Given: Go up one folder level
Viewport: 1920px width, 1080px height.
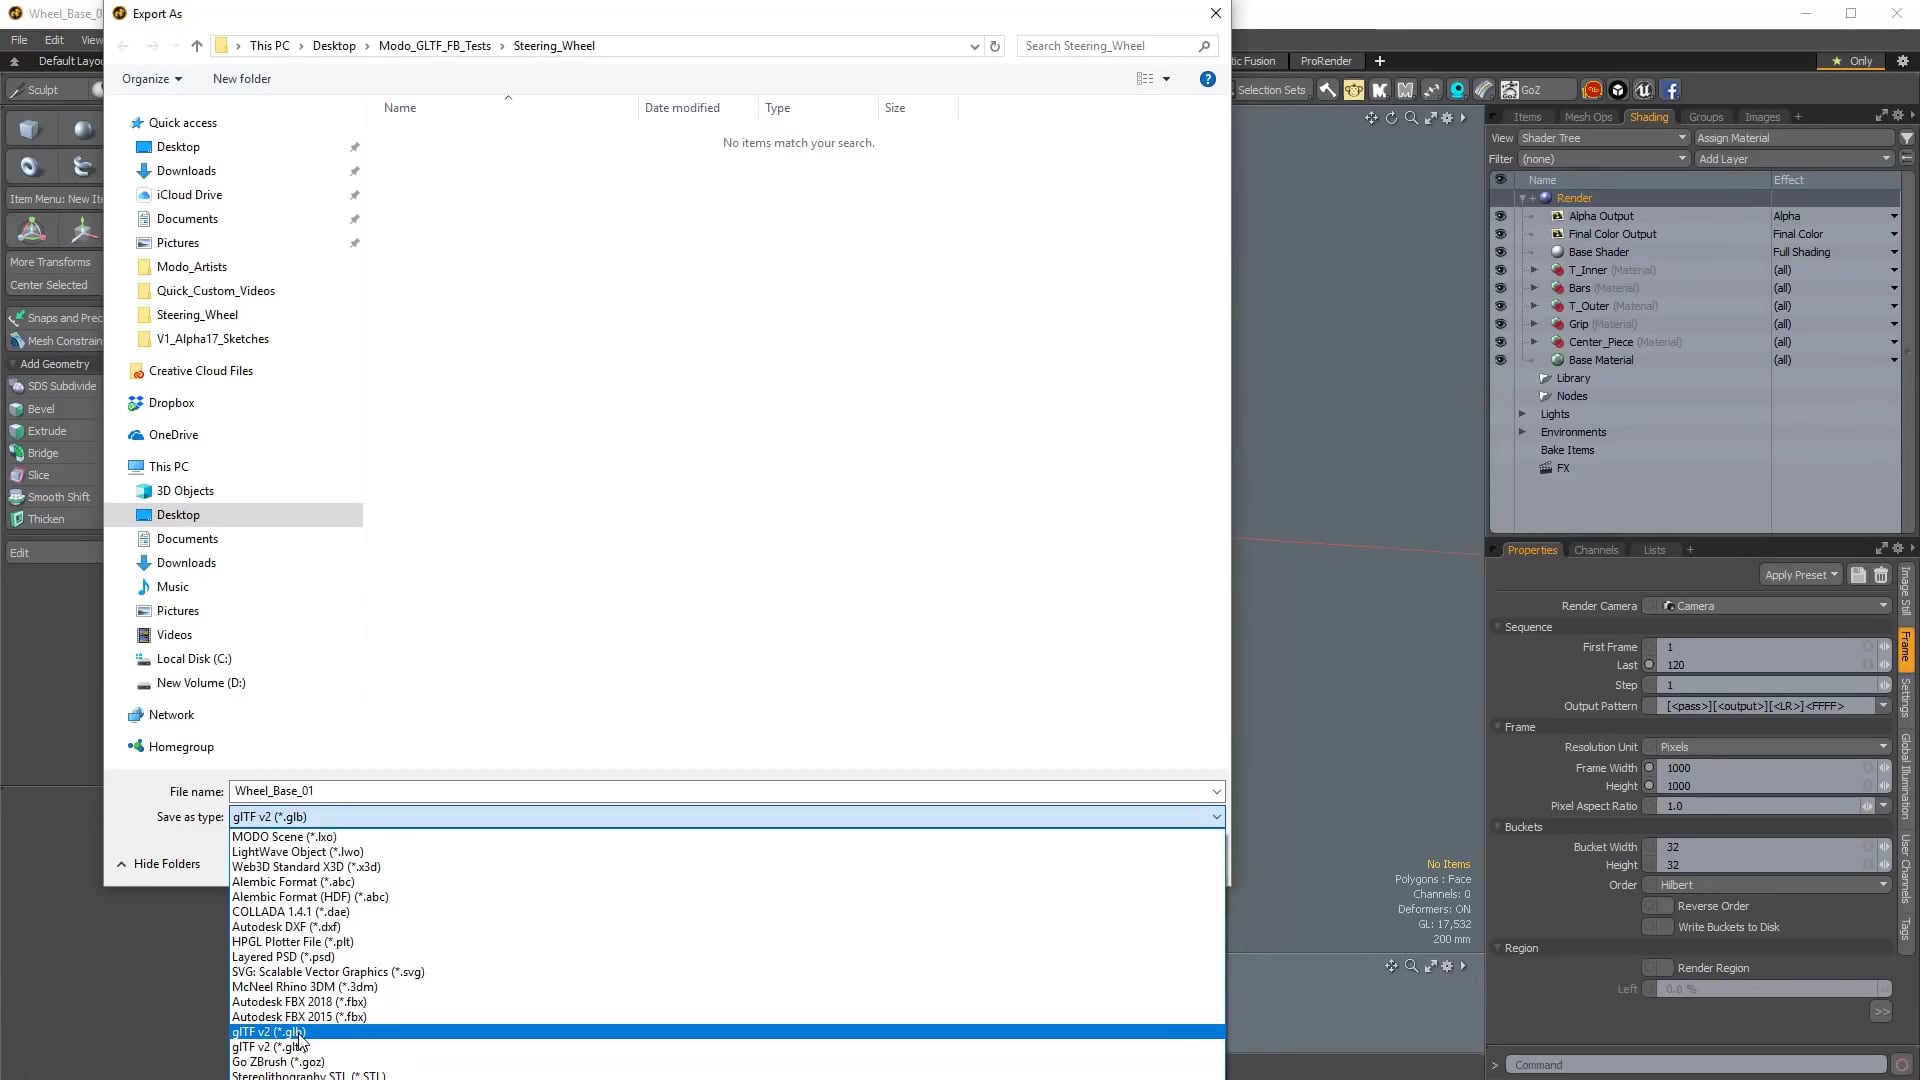Looking at the screenshot, I should [x=197, y=46].
